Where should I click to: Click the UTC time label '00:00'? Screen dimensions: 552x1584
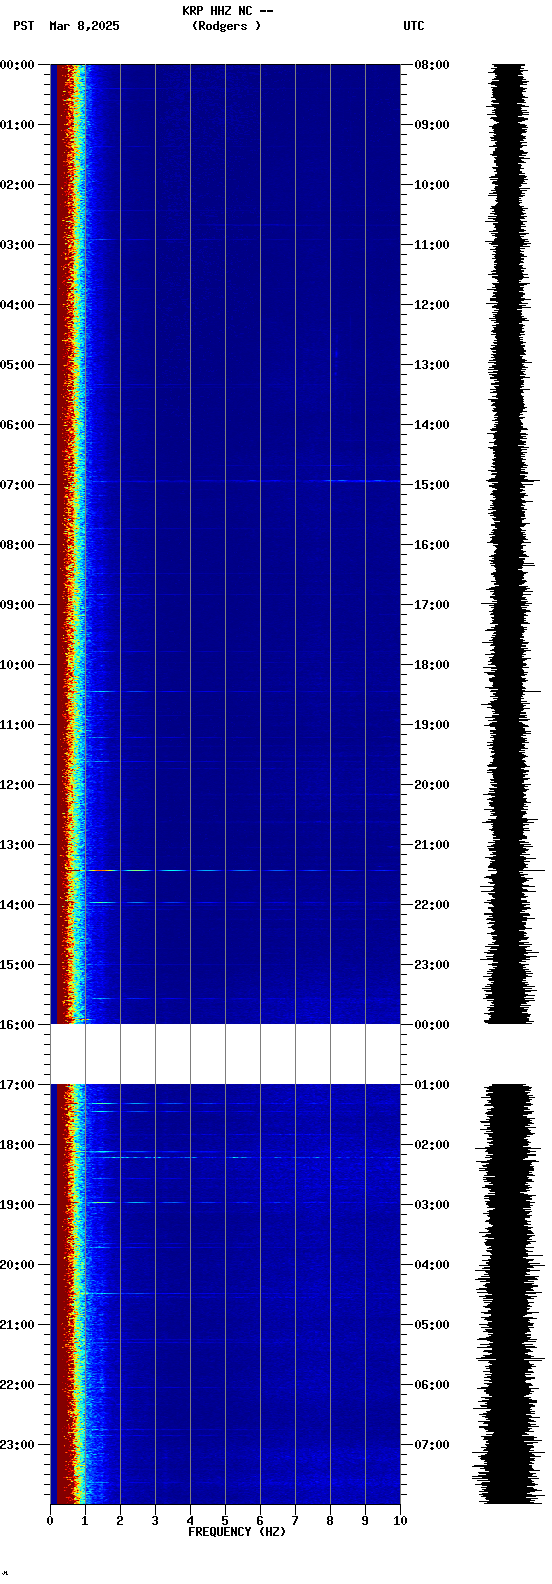coord(432,1025)
